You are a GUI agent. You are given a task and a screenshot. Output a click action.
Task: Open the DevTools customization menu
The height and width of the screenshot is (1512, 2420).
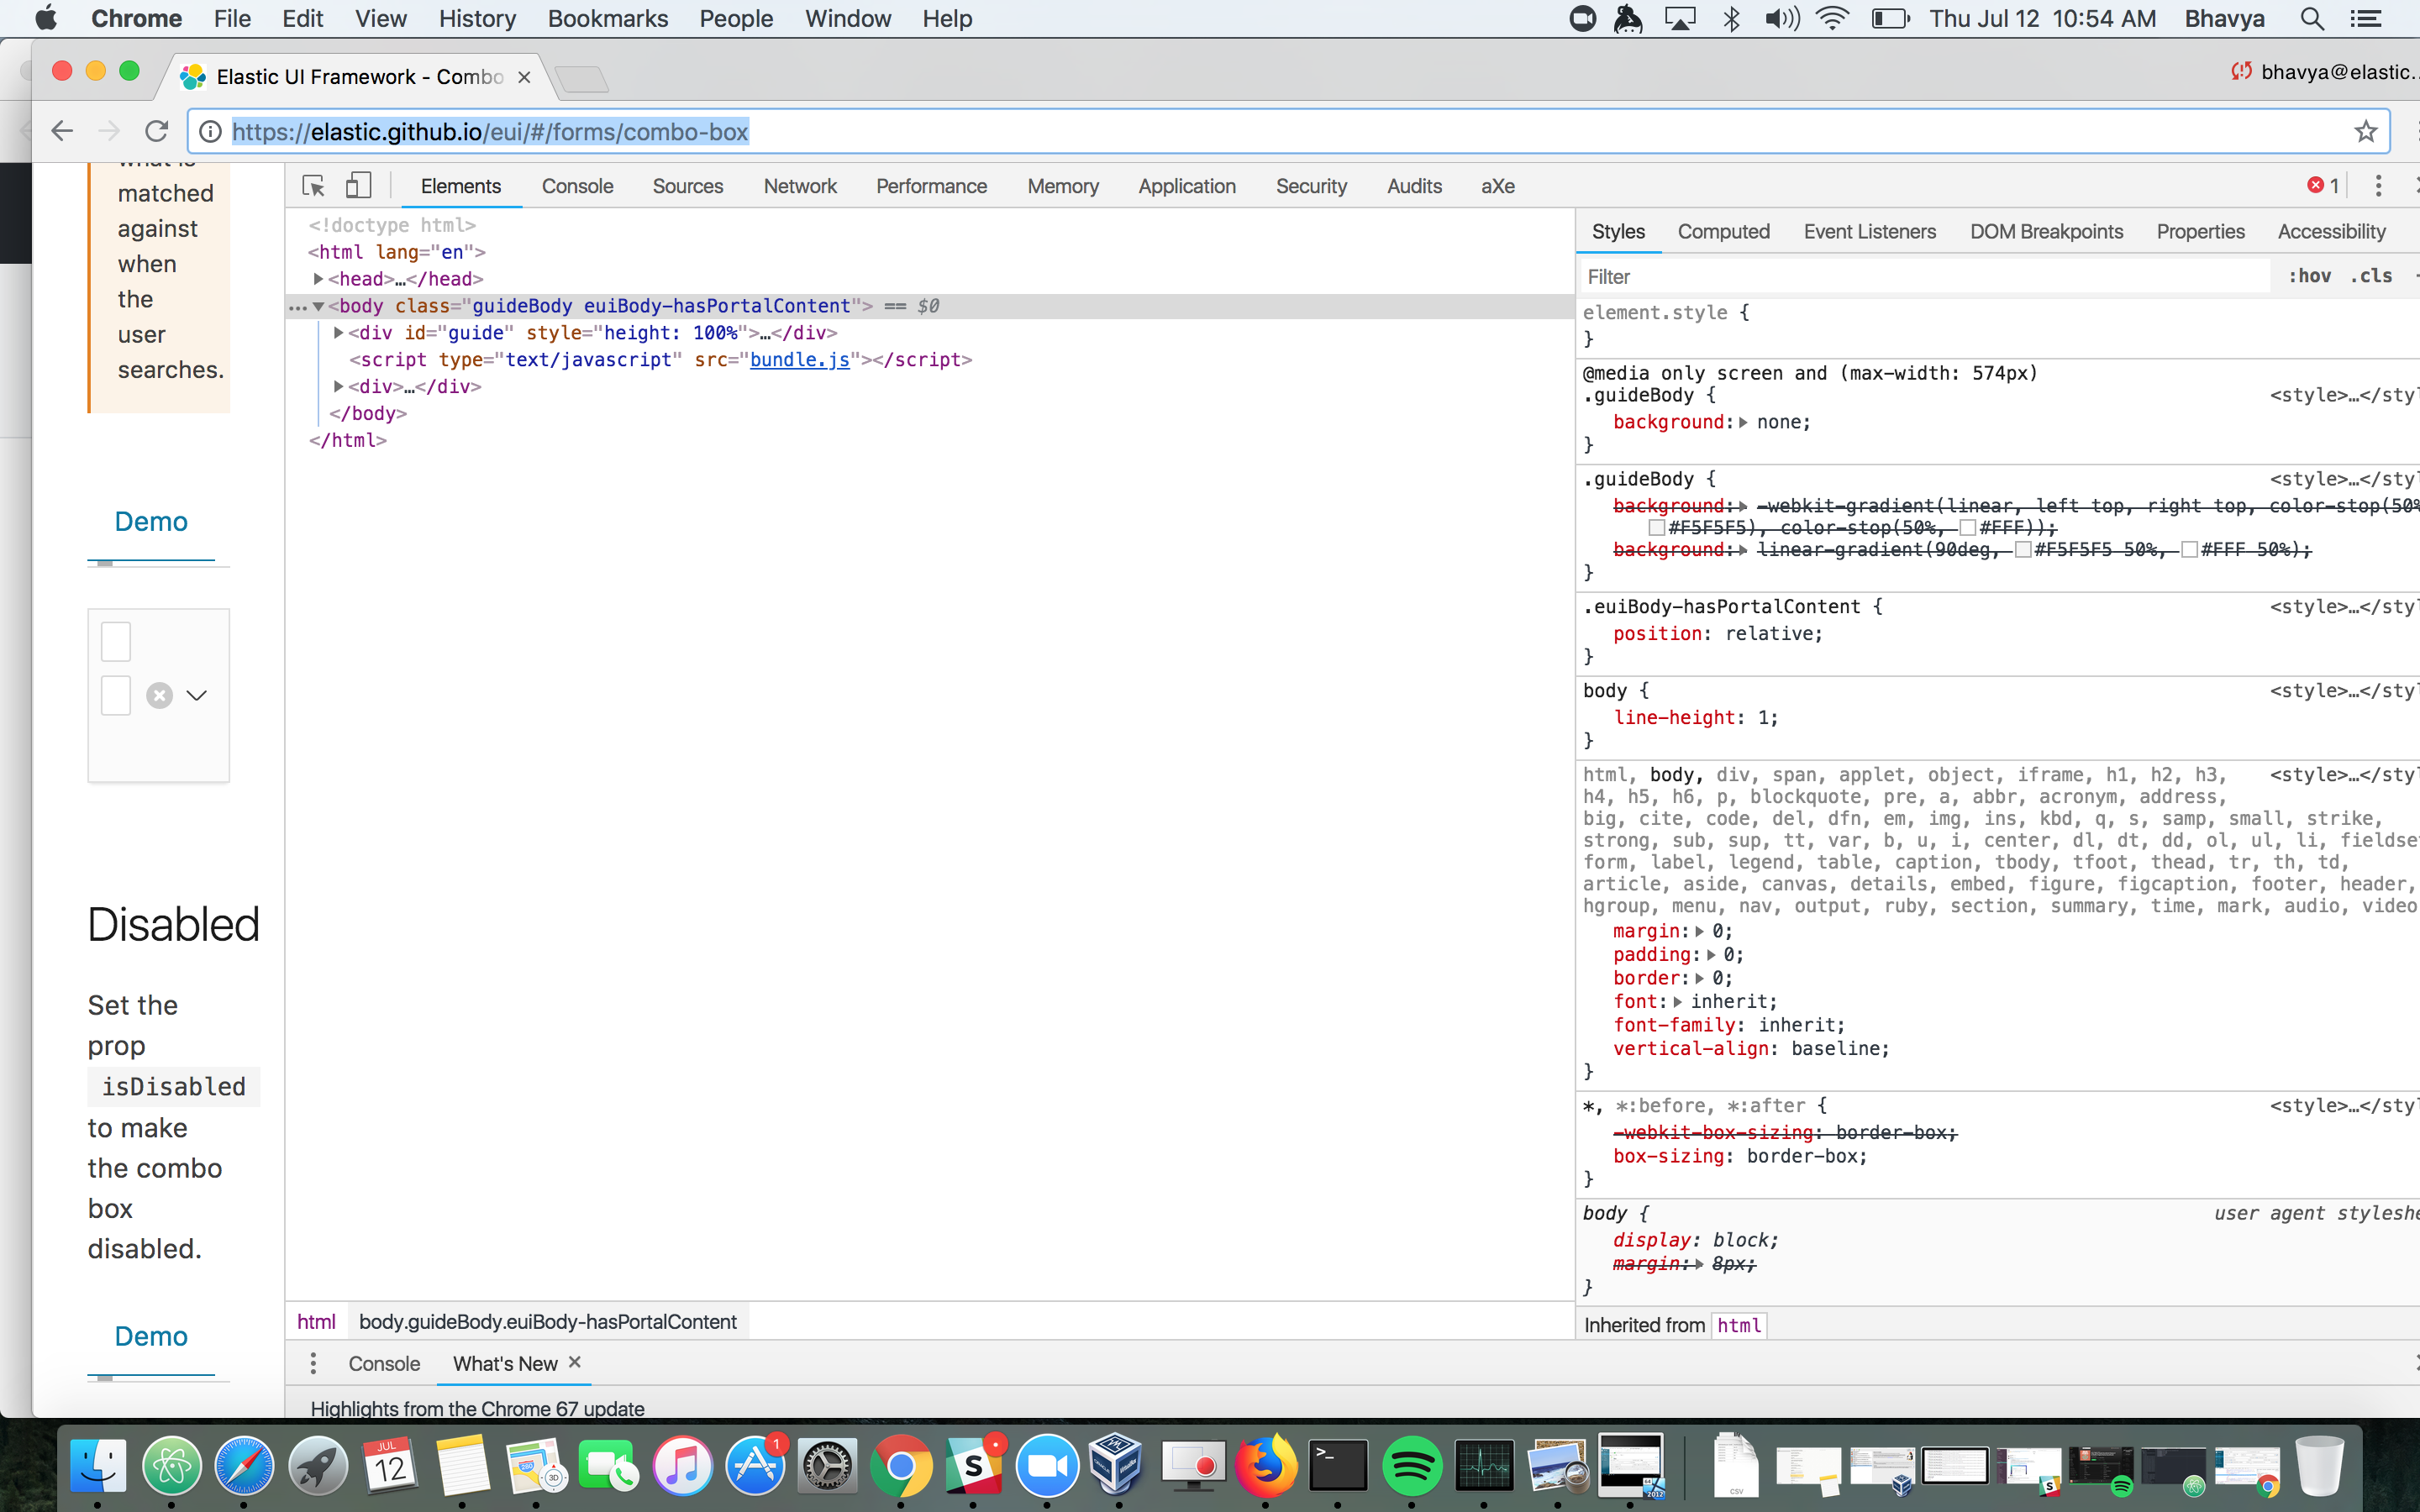pyautogui.click(x=2378, y=185)
